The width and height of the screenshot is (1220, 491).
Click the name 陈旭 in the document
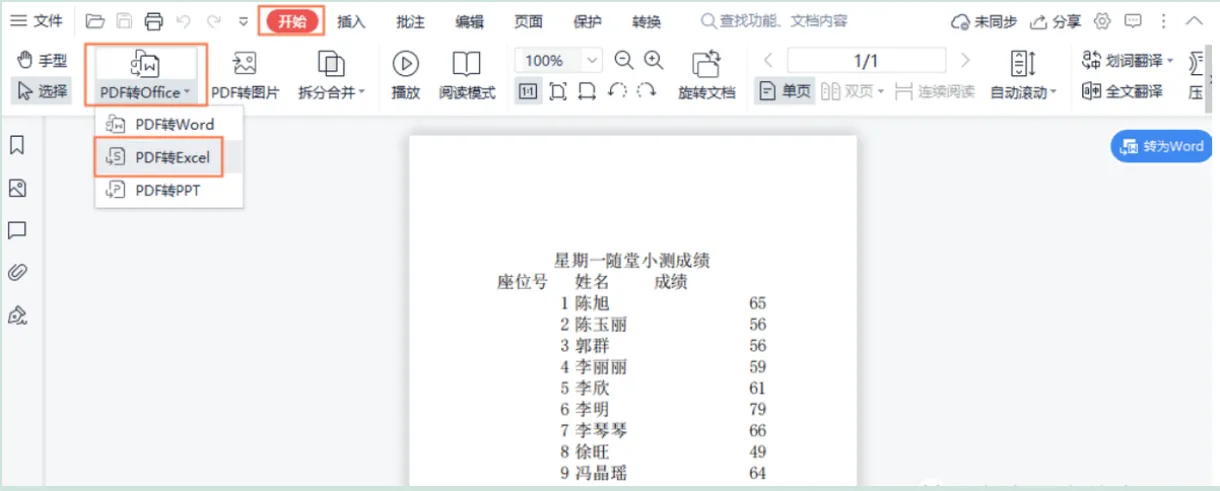[591, 303]
